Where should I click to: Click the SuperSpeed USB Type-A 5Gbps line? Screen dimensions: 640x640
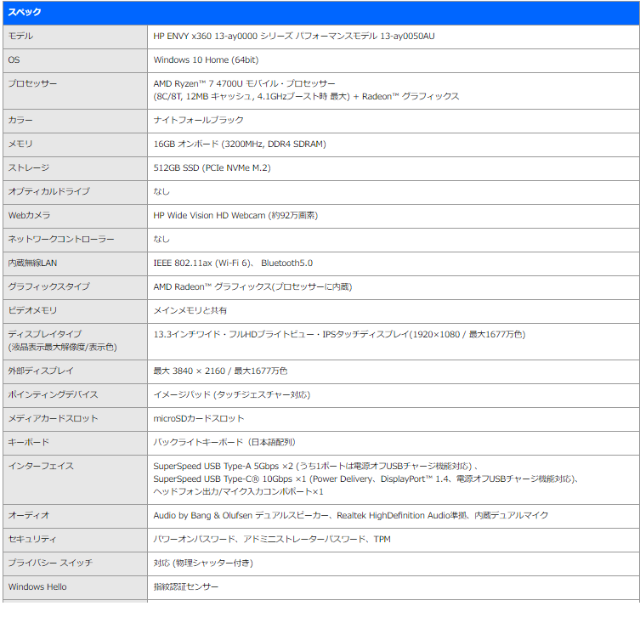tap(316, 466)
